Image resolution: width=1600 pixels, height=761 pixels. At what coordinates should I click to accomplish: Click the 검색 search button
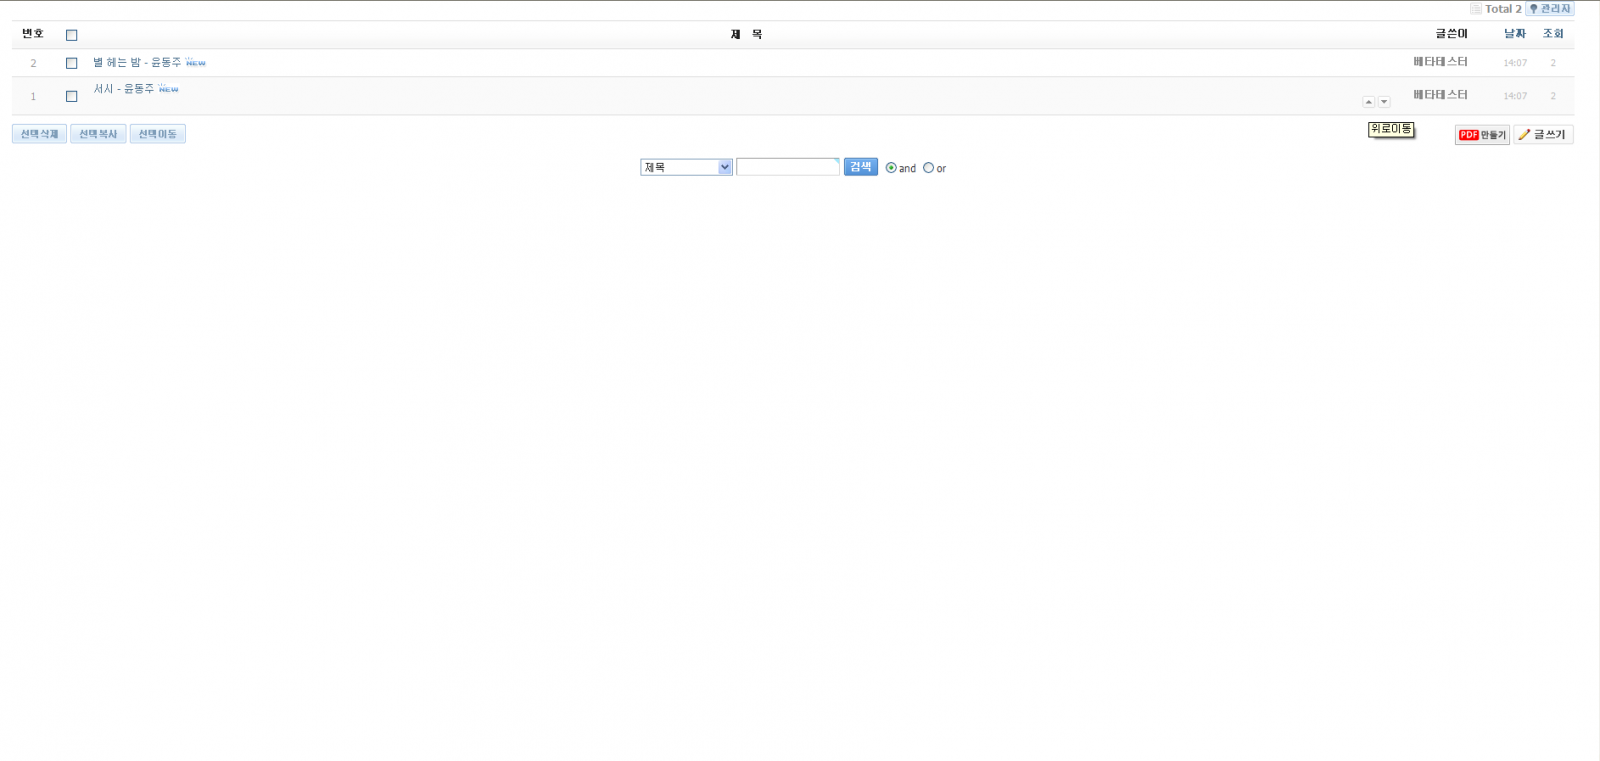click(860, 167)
